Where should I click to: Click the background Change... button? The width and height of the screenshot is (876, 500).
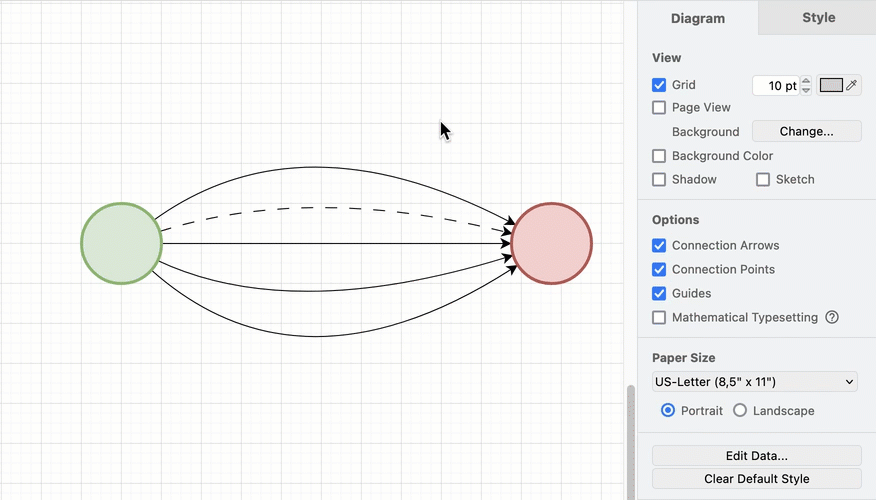(806, 131)
